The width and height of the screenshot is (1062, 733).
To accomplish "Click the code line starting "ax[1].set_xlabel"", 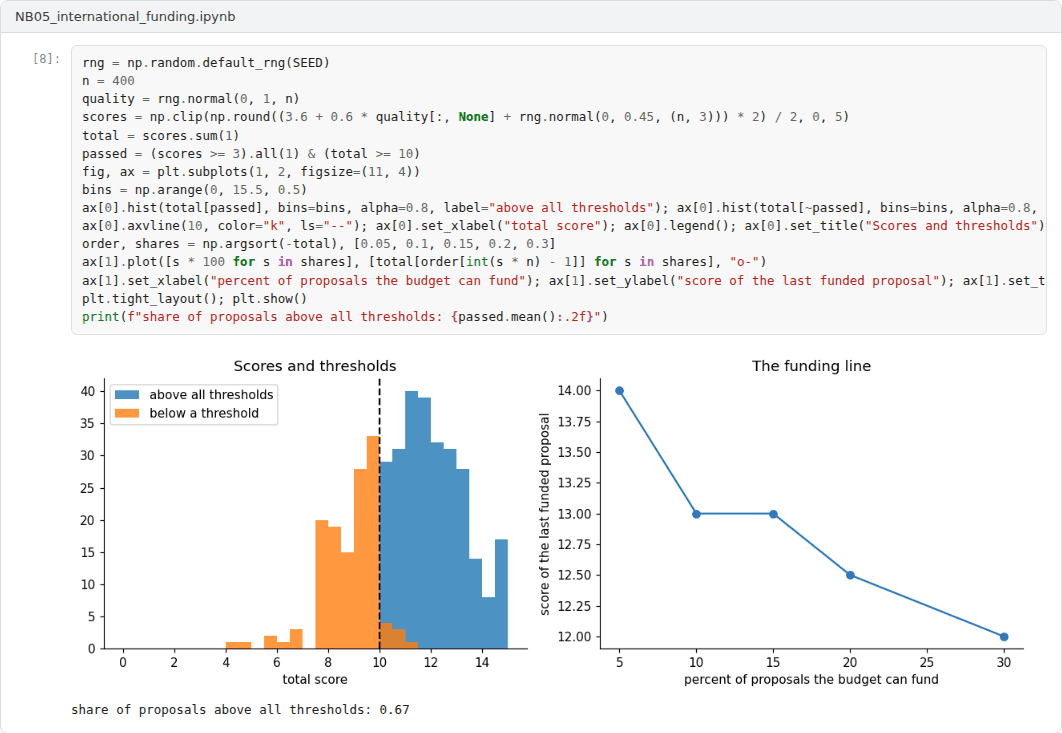I will point(564,280).
